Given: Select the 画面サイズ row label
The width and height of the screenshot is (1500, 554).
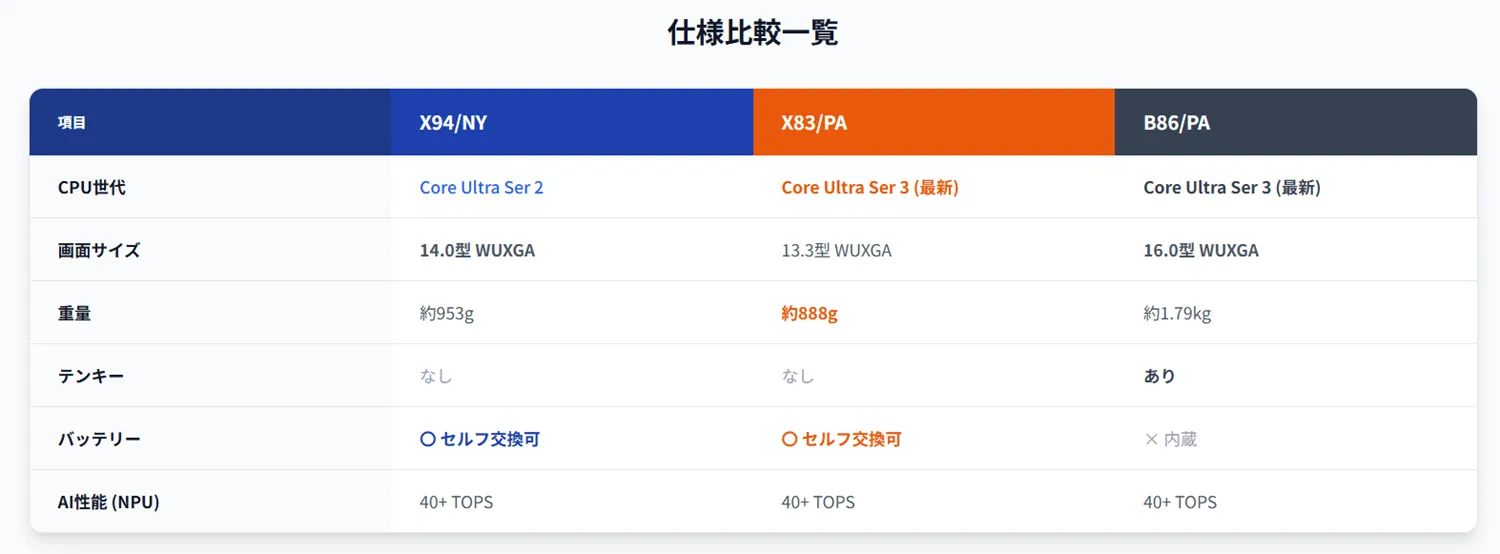Looking at the screenshot, I should (99, 250).
